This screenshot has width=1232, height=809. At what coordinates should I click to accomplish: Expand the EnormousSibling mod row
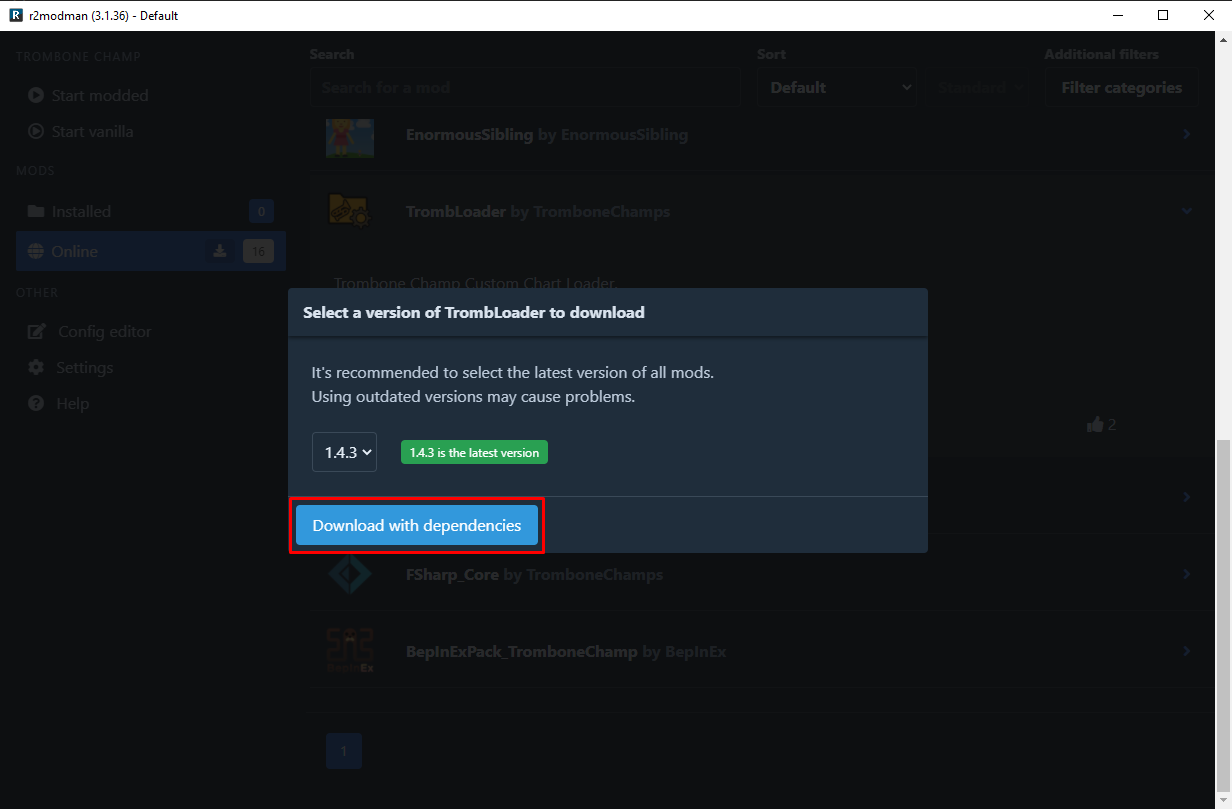[1187, 134]
